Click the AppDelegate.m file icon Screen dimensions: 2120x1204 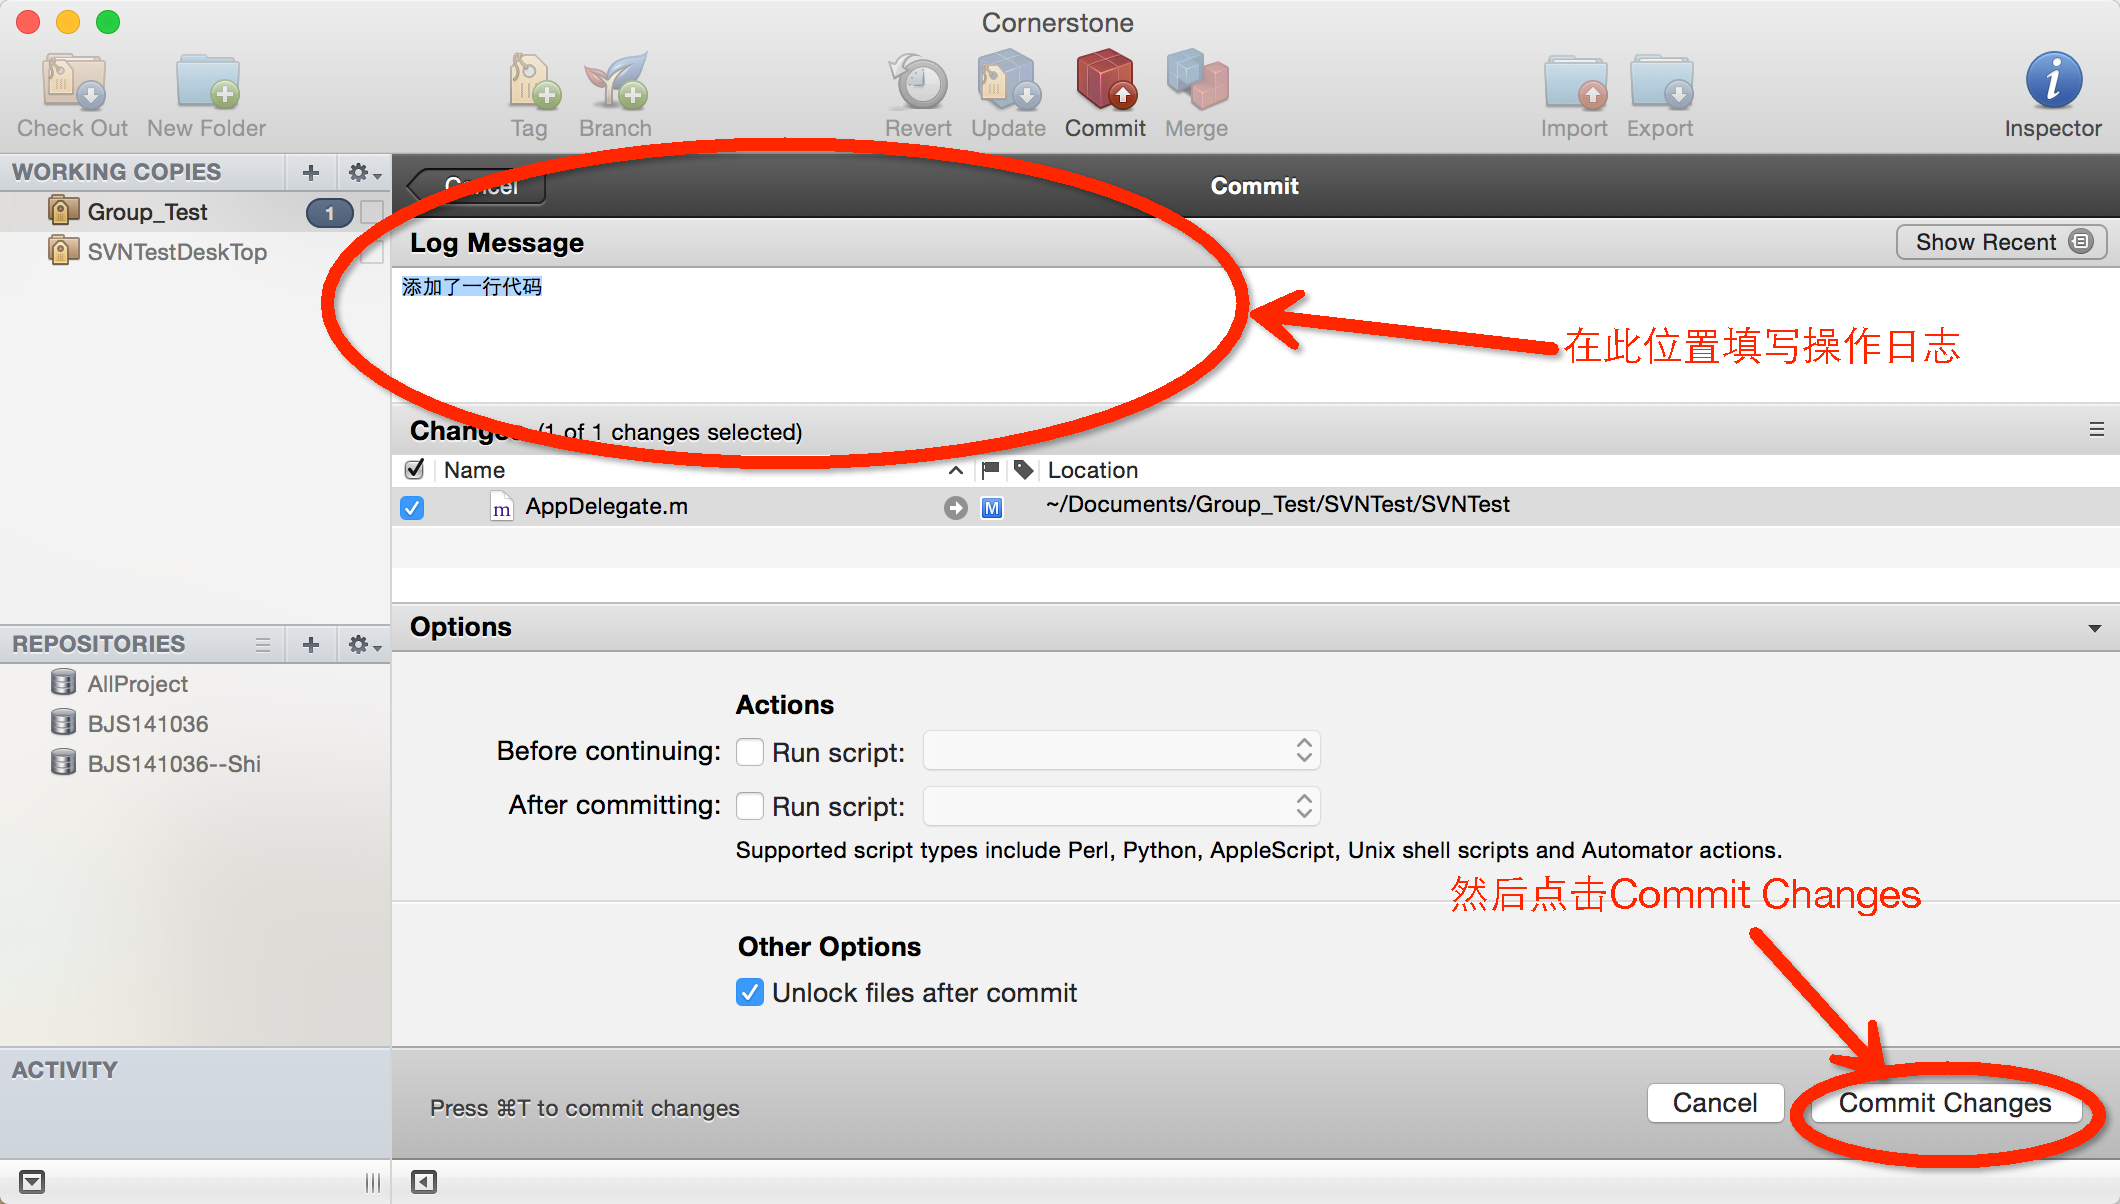click(x=502, y=507)
